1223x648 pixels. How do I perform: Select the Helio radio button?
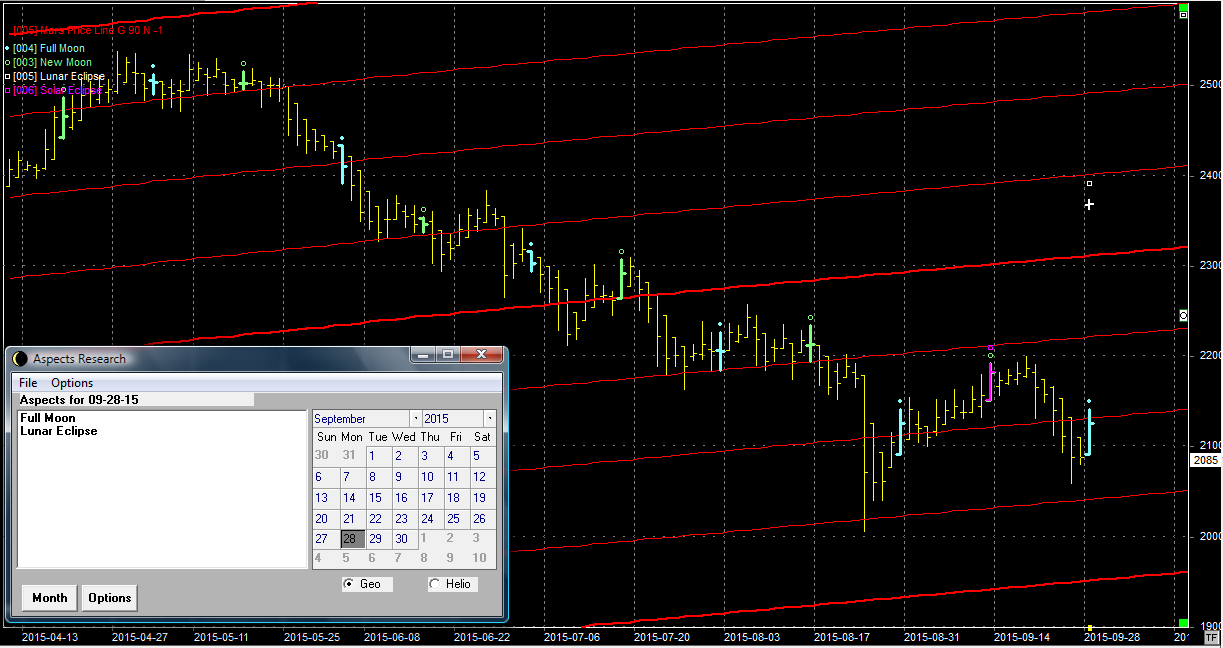434,584
